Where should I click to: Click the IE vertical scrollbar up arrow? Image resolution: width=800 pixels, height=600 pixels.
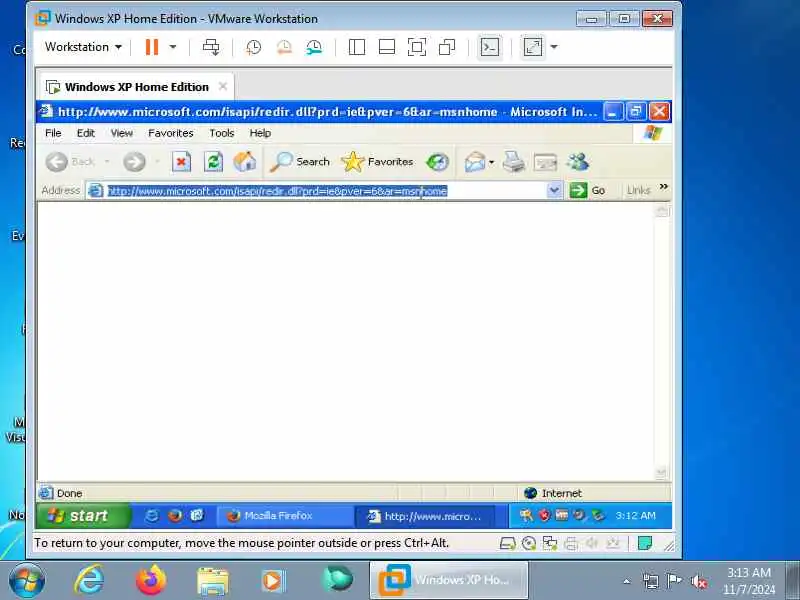pos(661,211)
